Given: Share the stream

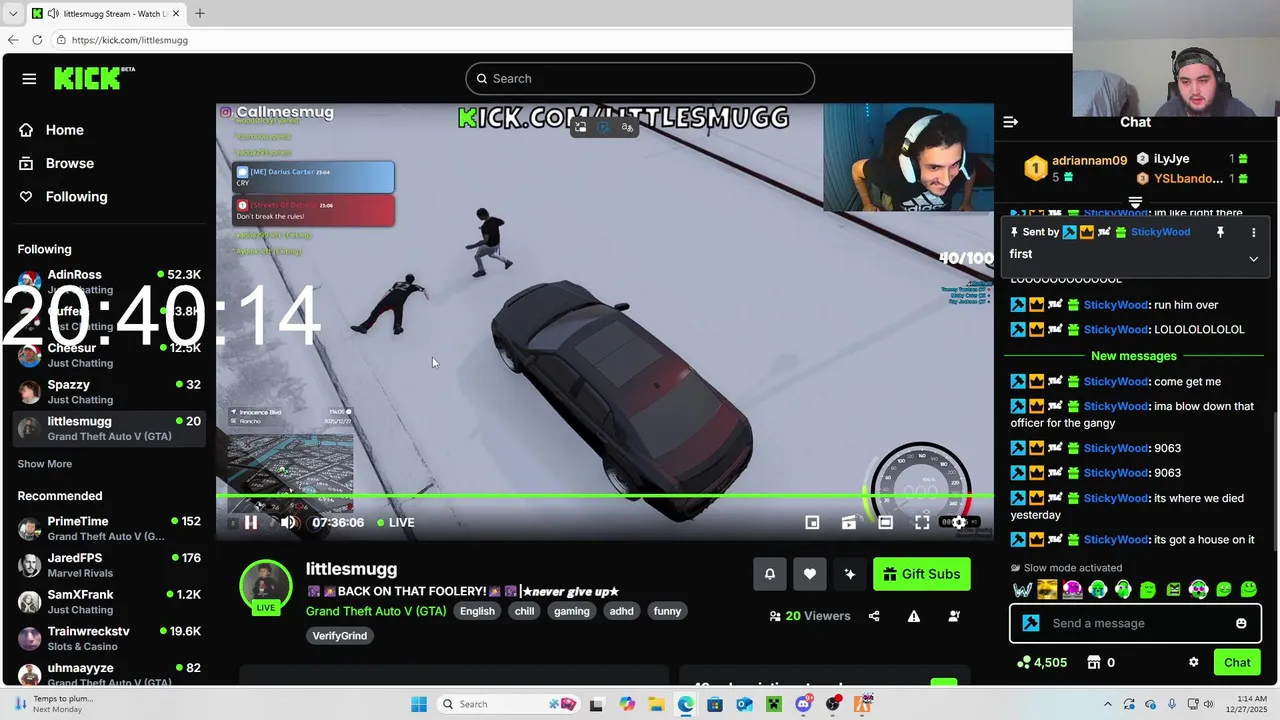Looking at the screenshot, I should coord(874,616).
